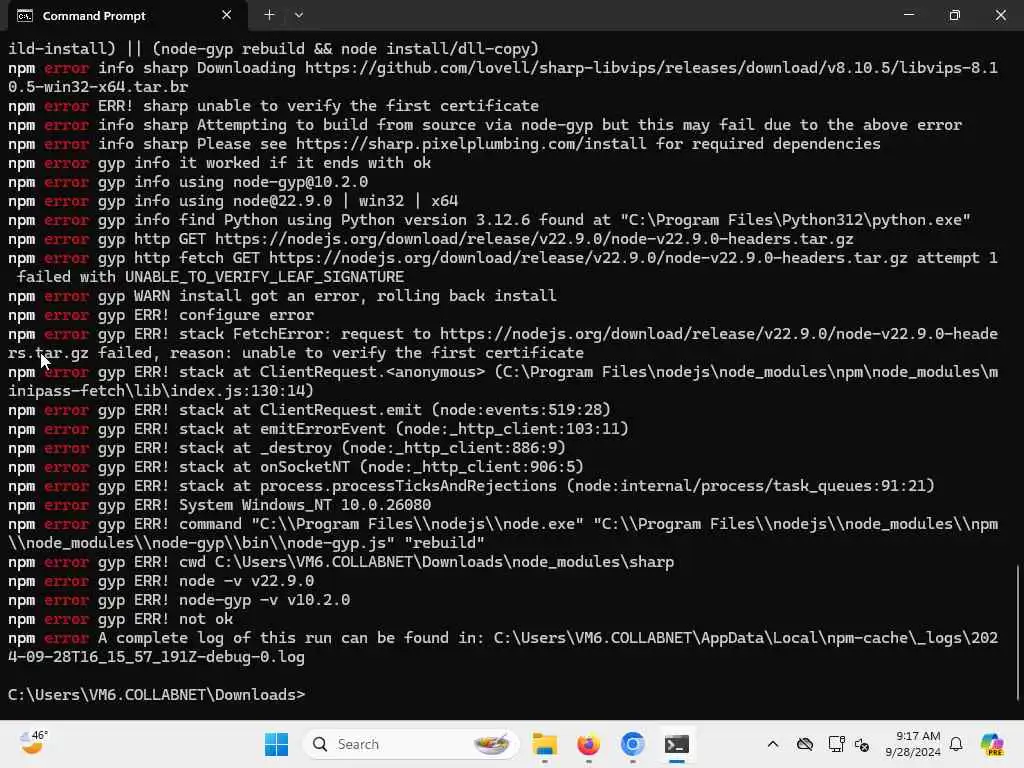
Task: Click the taskbar Search box
Action: (411, 744)
